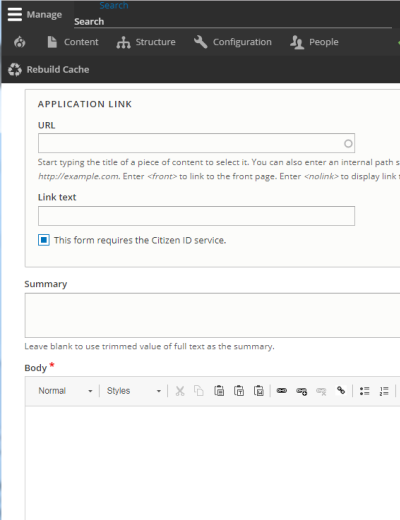Click the Content page icon
The image size is (400, 520).
[x=52, y=42]
